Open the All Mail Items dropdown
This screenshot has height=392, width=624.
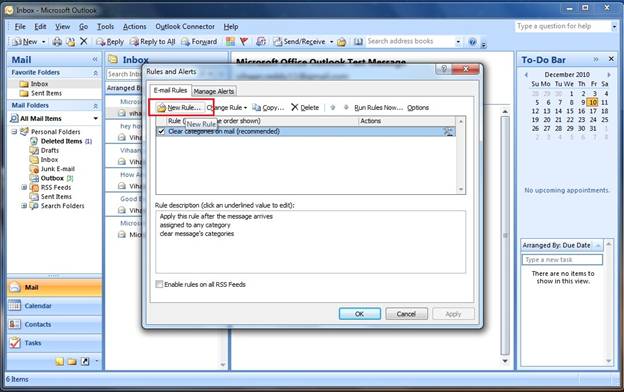96,118
